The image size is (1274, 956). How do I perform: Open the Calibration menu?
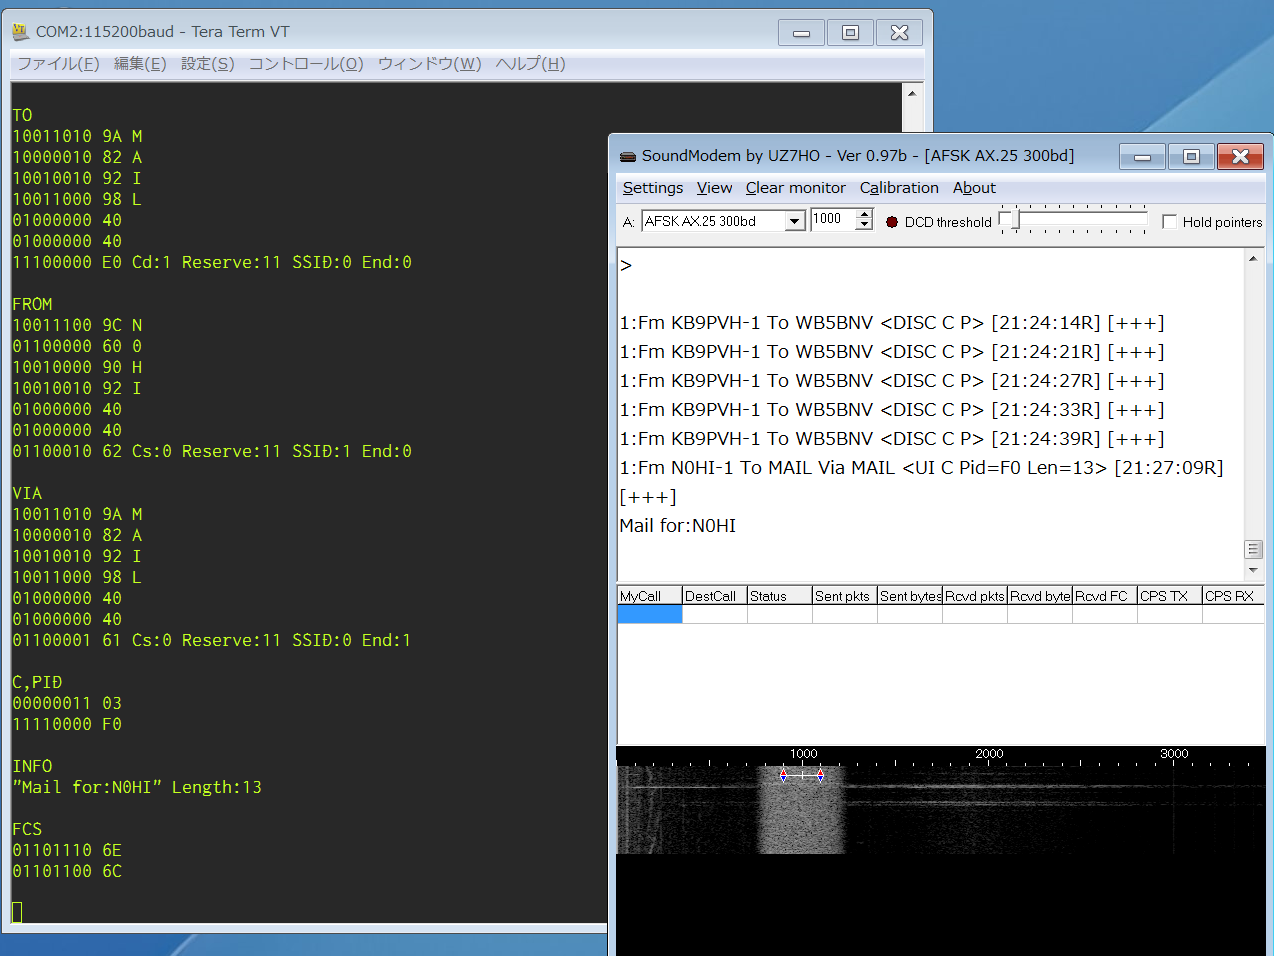click(x=899, y=188)
